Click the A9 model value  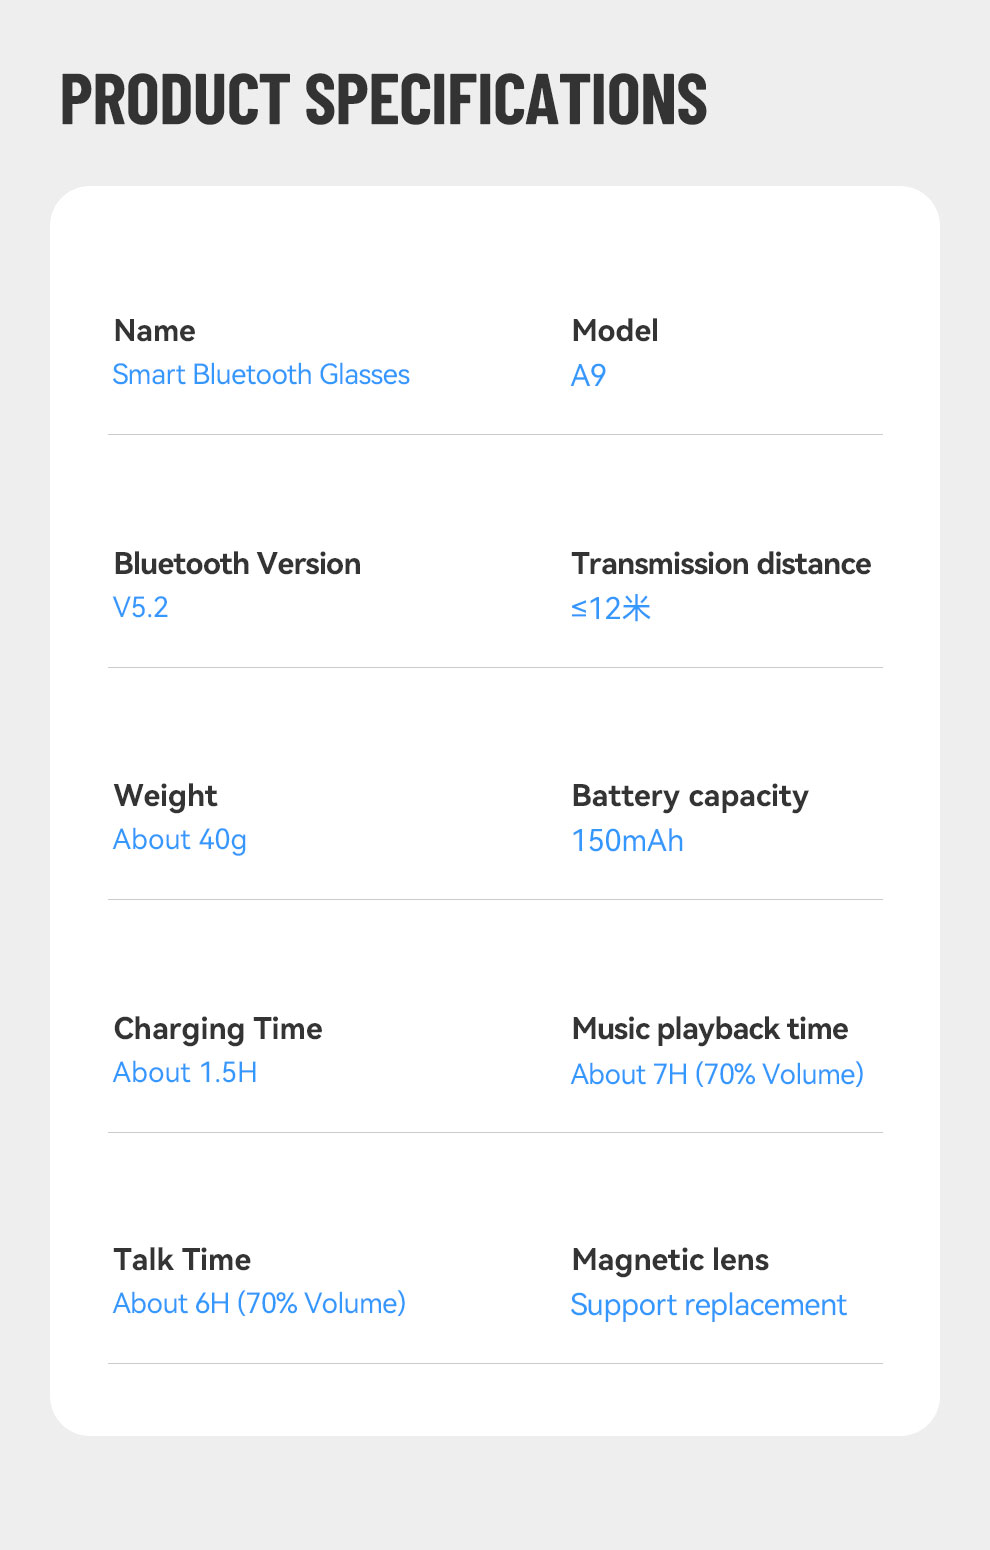[588, 376]
